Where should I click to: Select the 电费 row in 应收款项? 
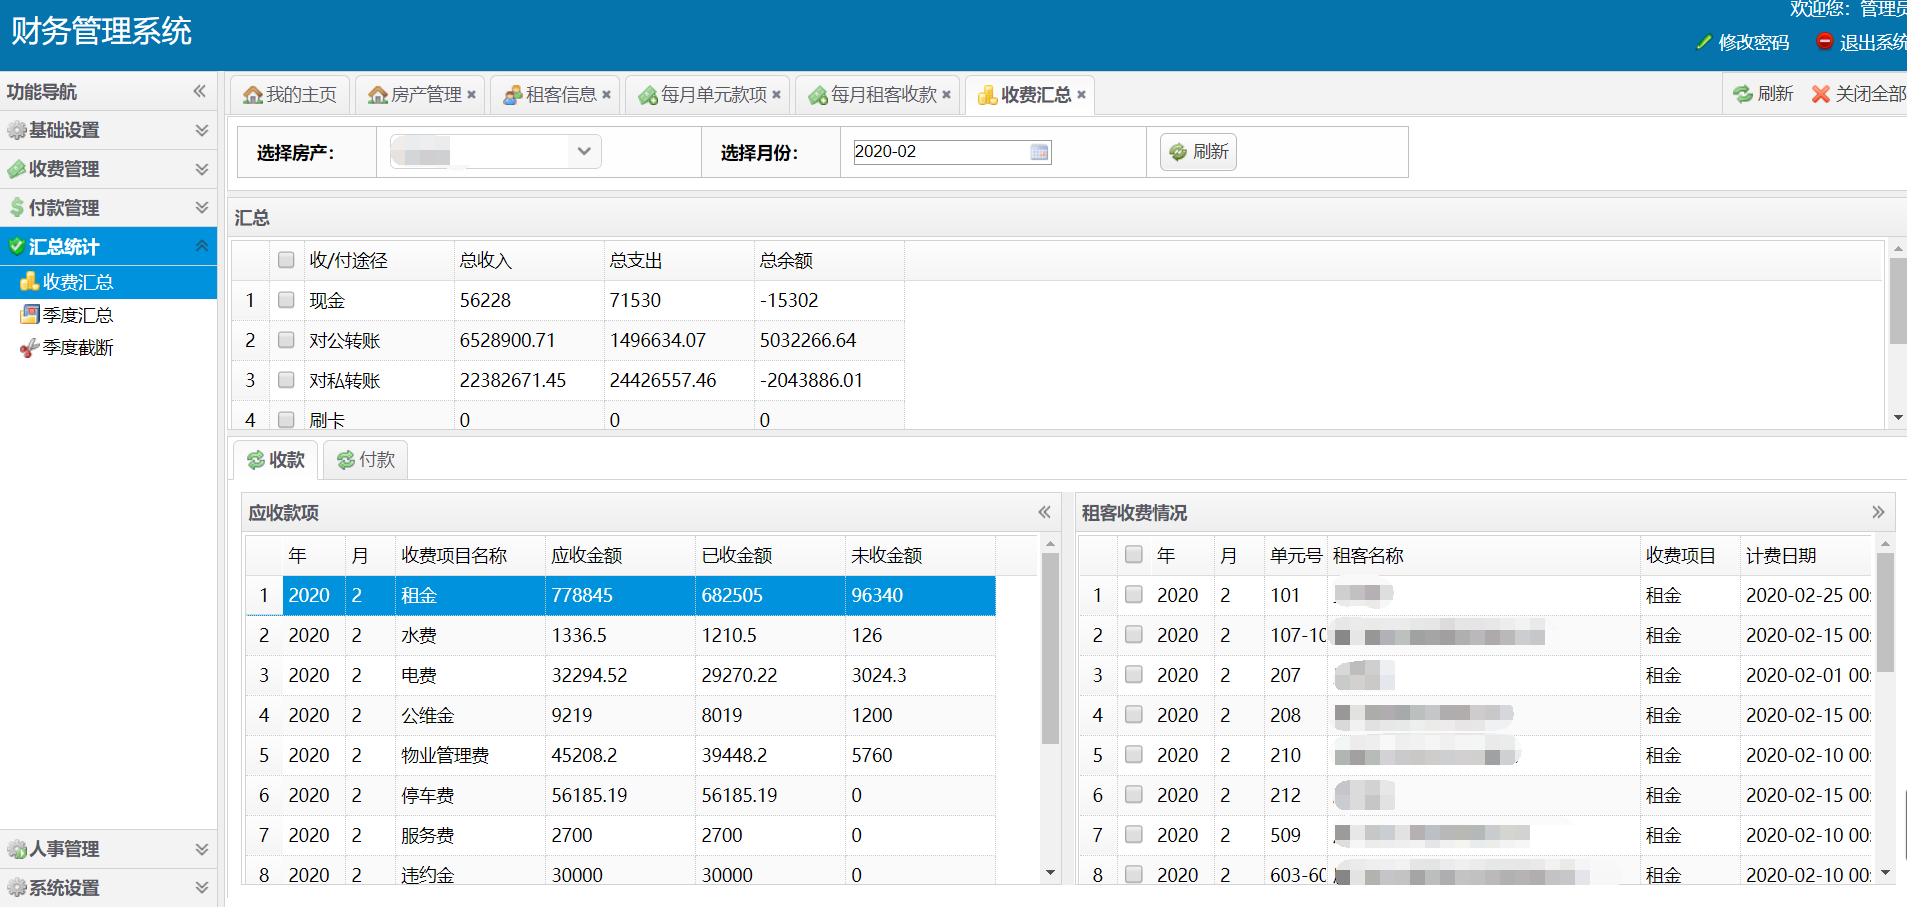point(620,675)
